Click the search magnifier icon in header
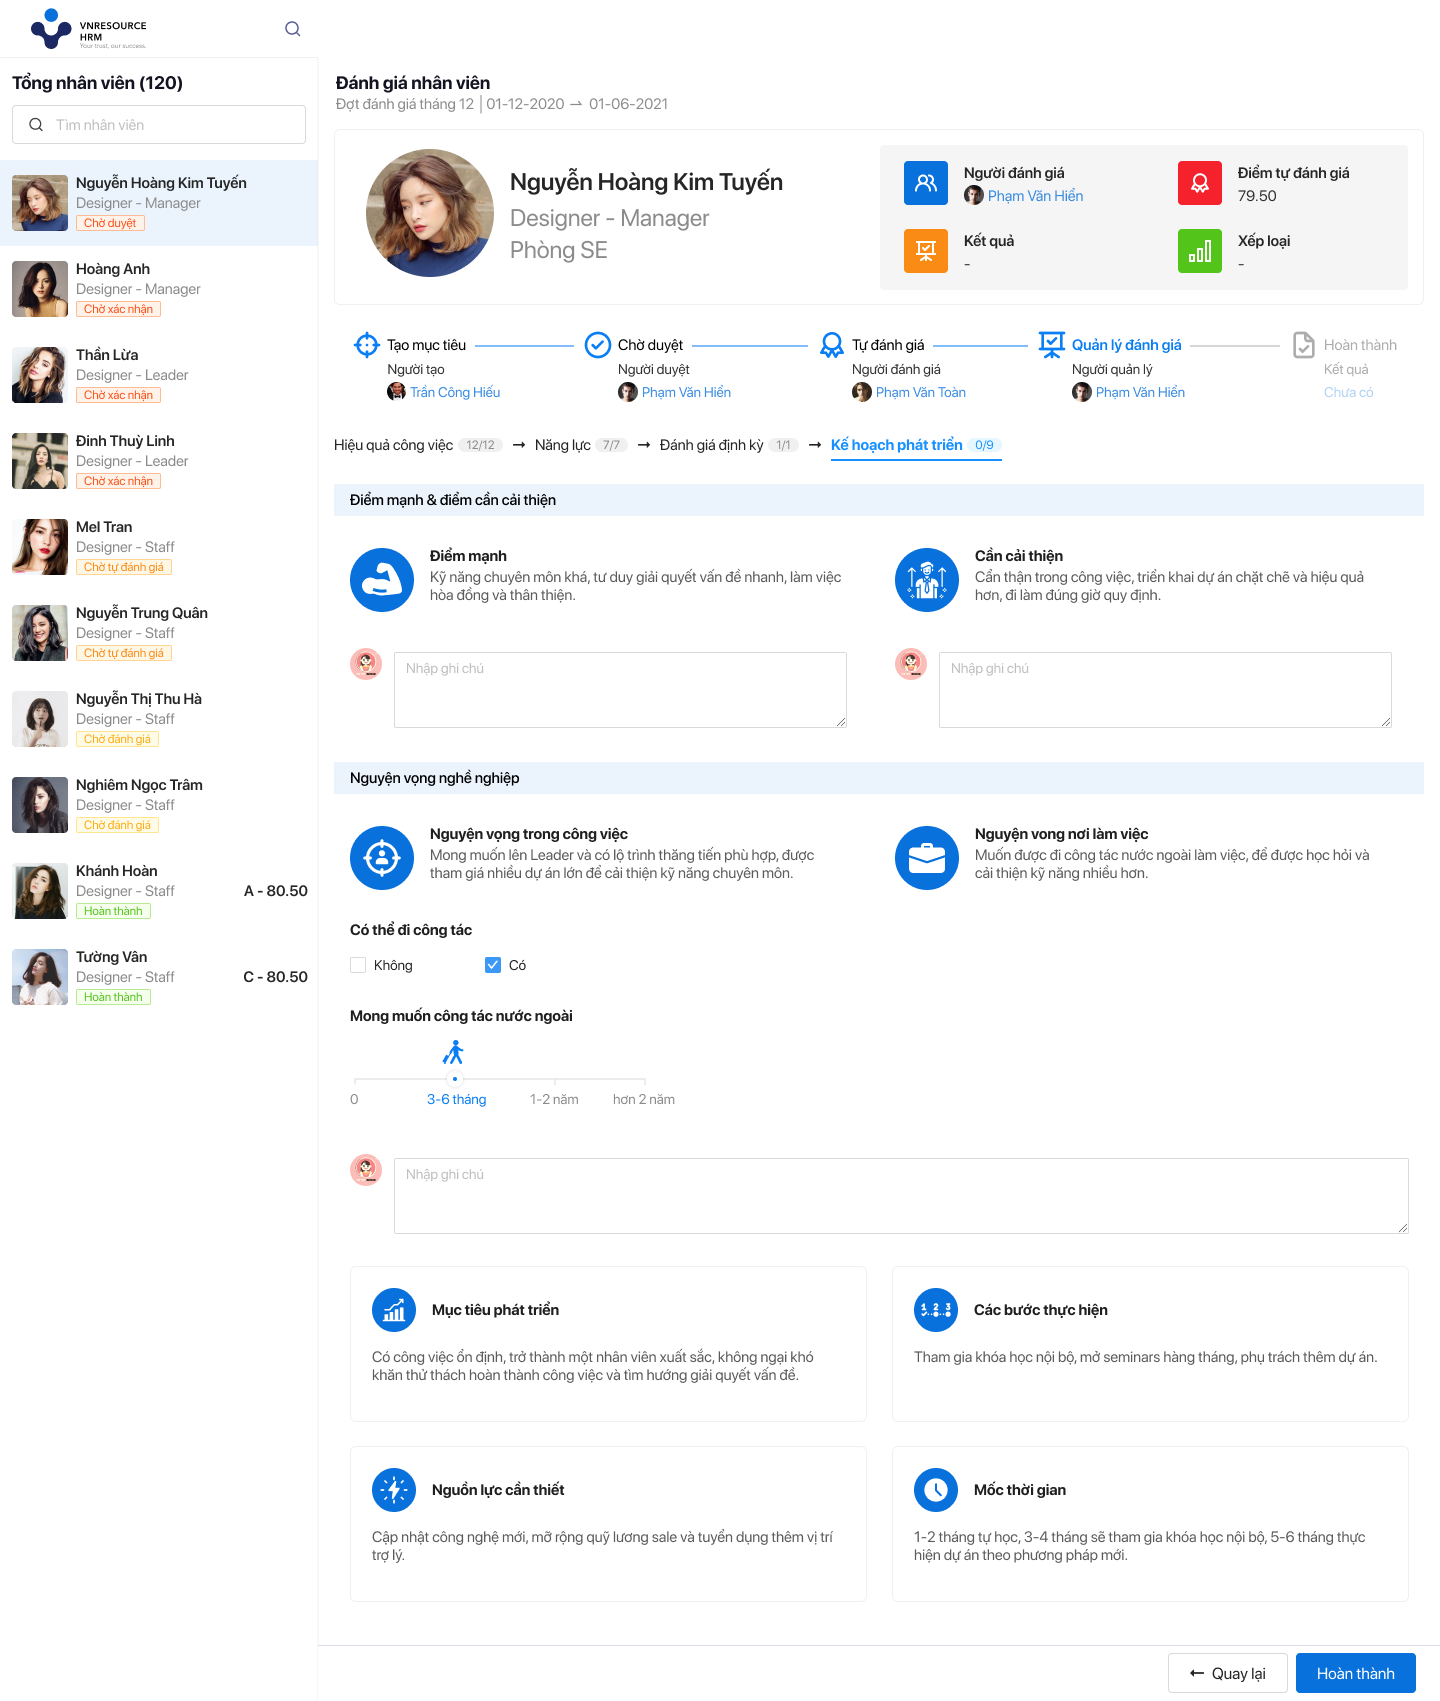Viewport: 1440px width, 1701px height. click(x=292, y=29)
